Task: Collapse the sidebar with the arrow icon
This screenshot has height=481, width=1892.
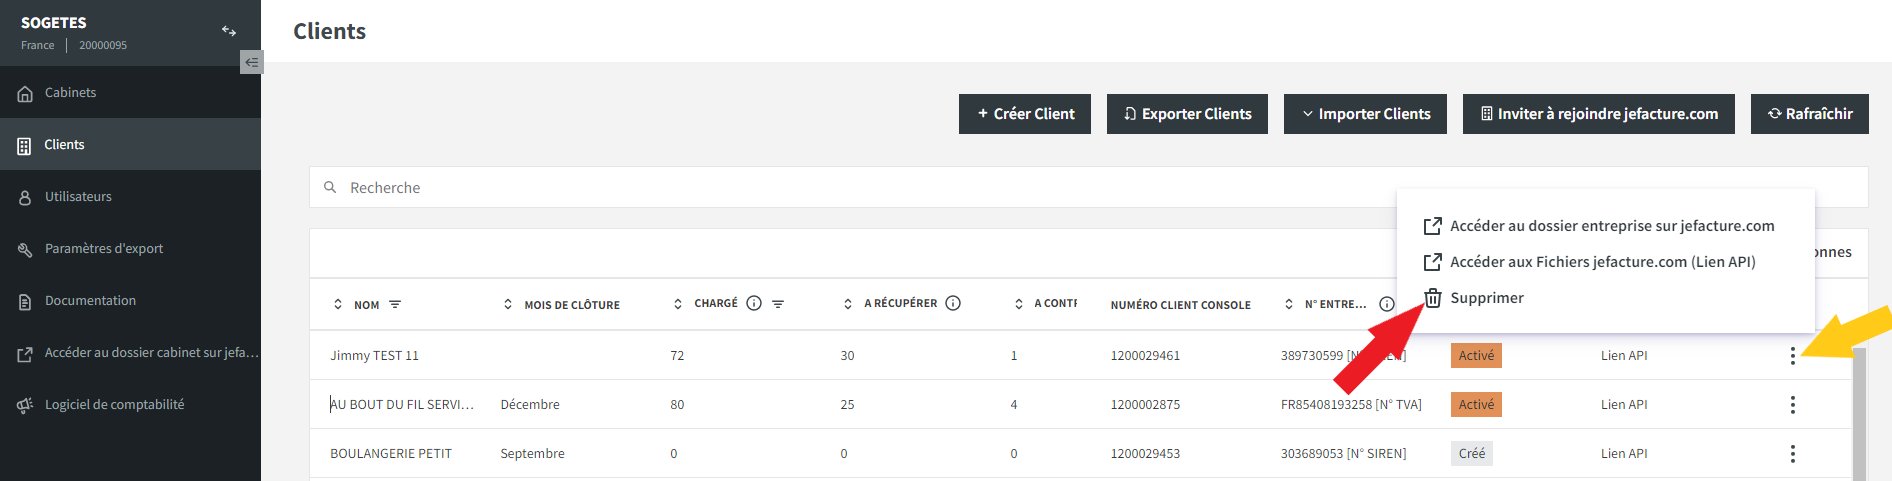Action: [x=252, y=62]
